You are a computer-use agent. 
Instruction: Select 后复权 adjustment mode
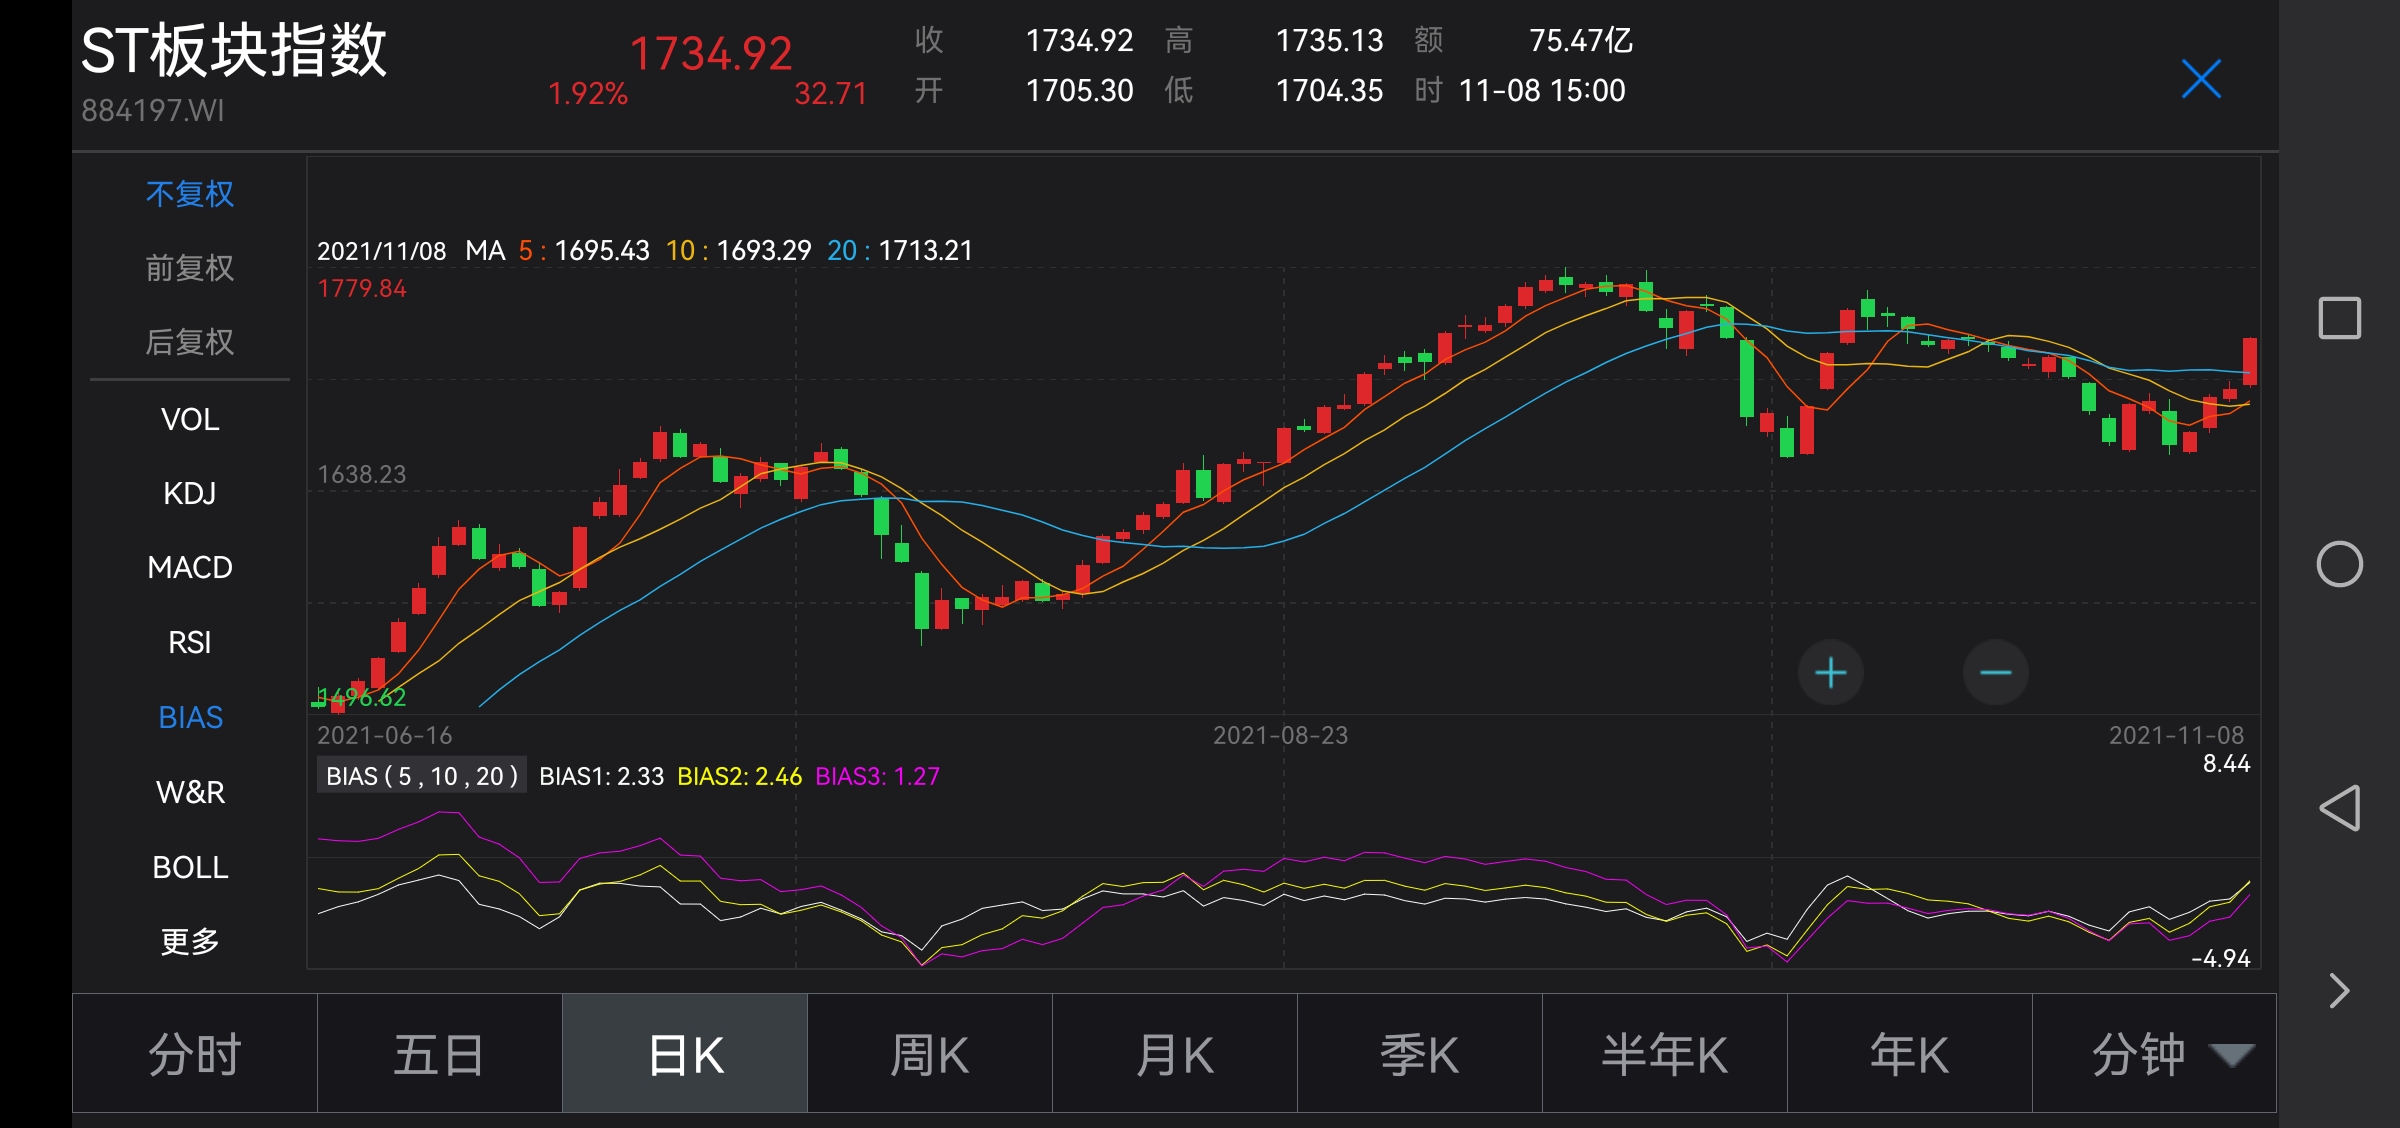tap(190, 342)
